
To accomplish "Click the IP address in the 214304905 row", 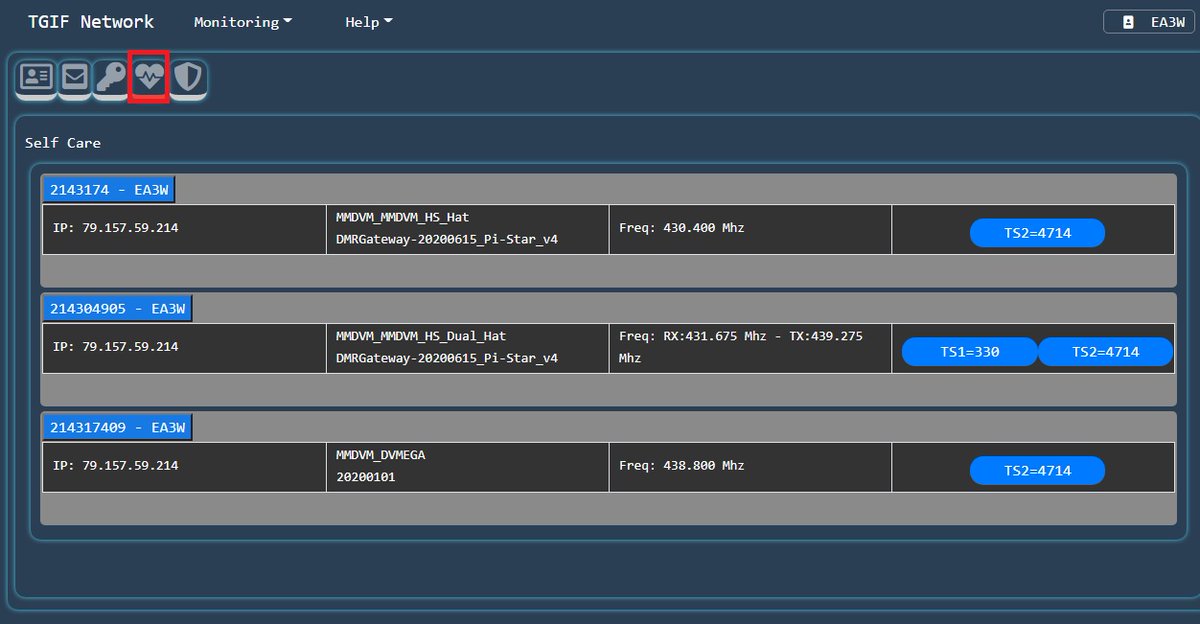I will click(116, 347).
